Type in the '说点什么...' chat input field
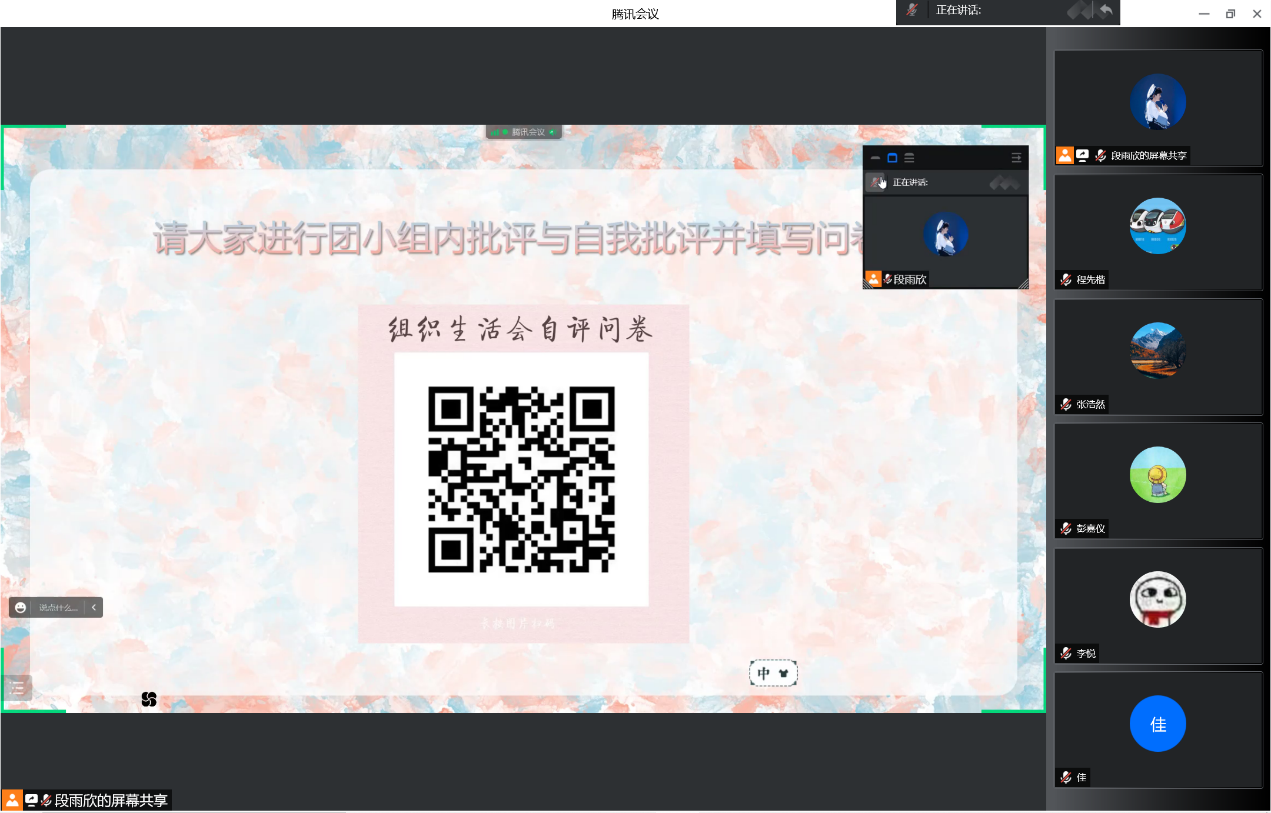This screenshot has height=813, width=1271. click(x=58, y=607)
